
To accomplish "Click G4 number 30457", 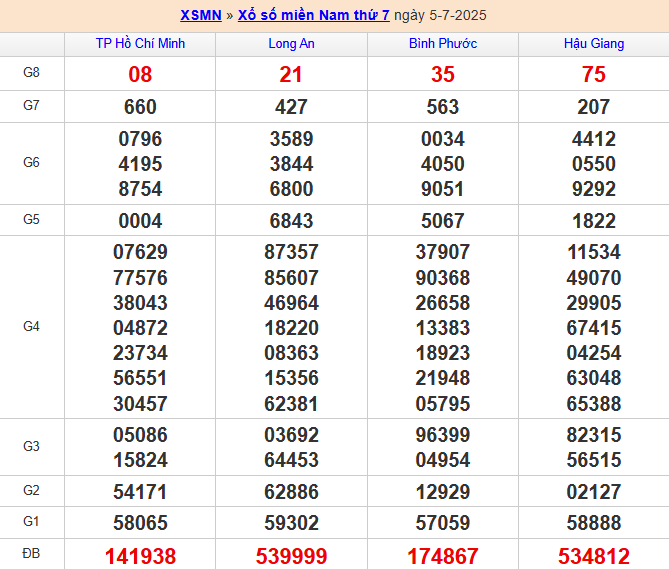I will click(x=140, y=404).
